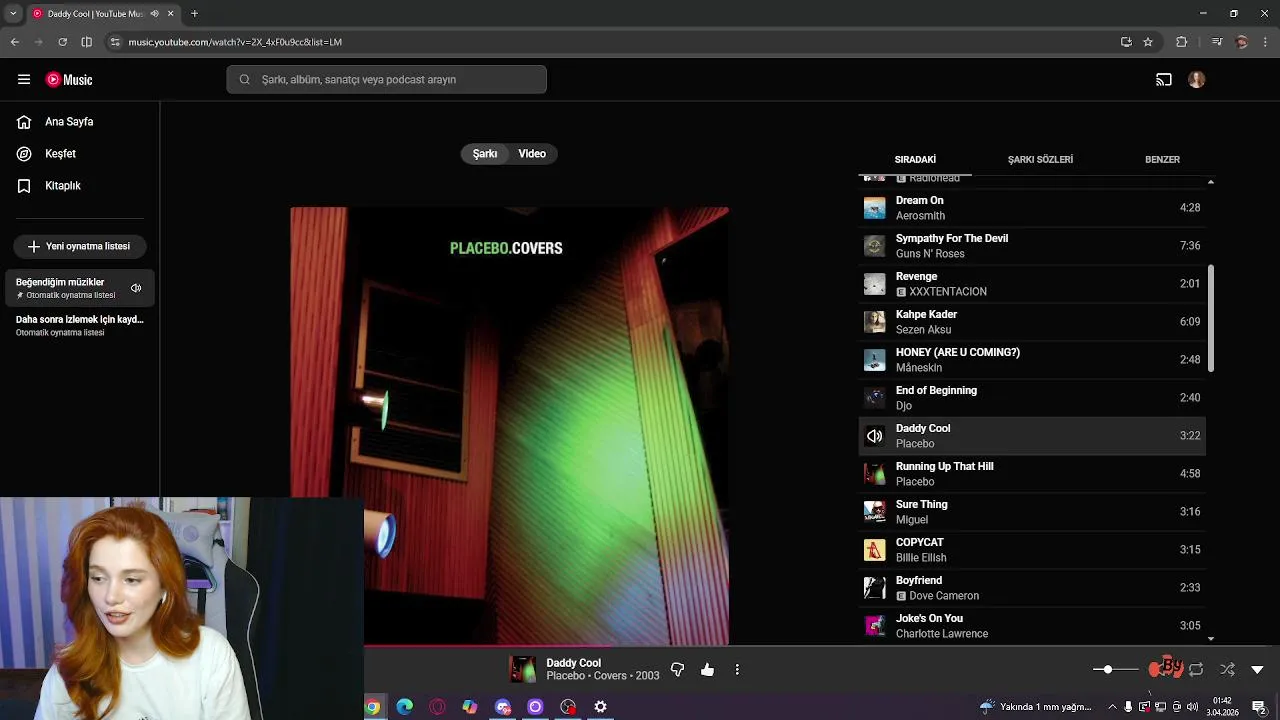Screen dimensions: 1280x720
Task: Open the hamburger guide menu
Action: click(24, 79)
